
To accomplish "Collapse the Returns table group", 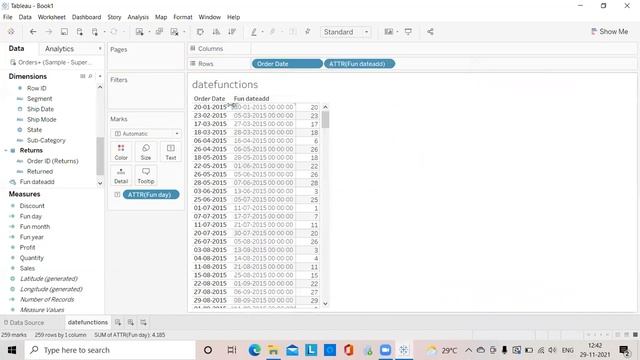I will point(6,151).
